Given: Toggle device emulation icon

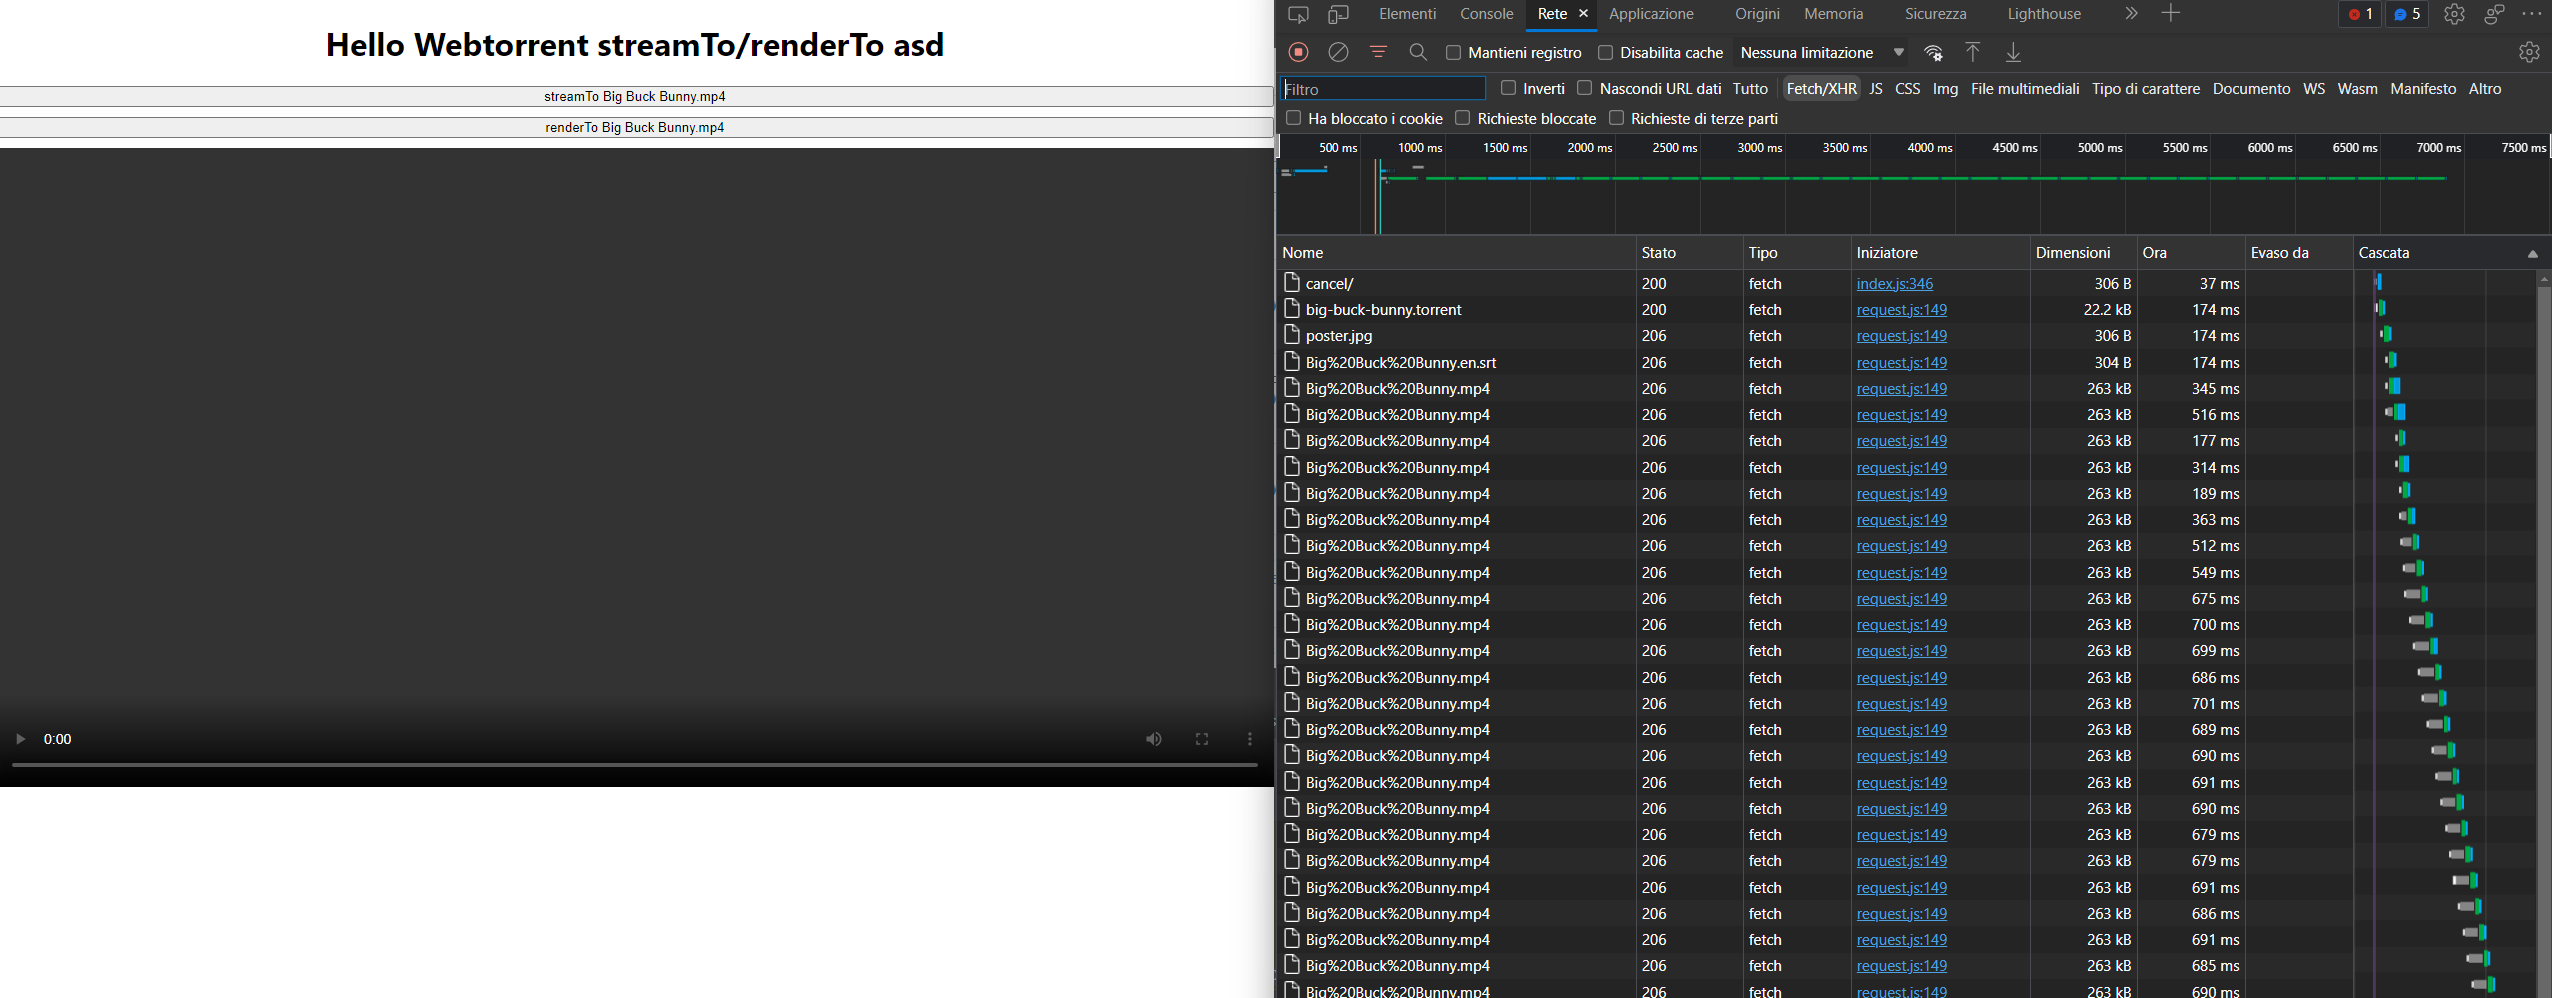Looking at the screenshot, I should point(1340,14).
